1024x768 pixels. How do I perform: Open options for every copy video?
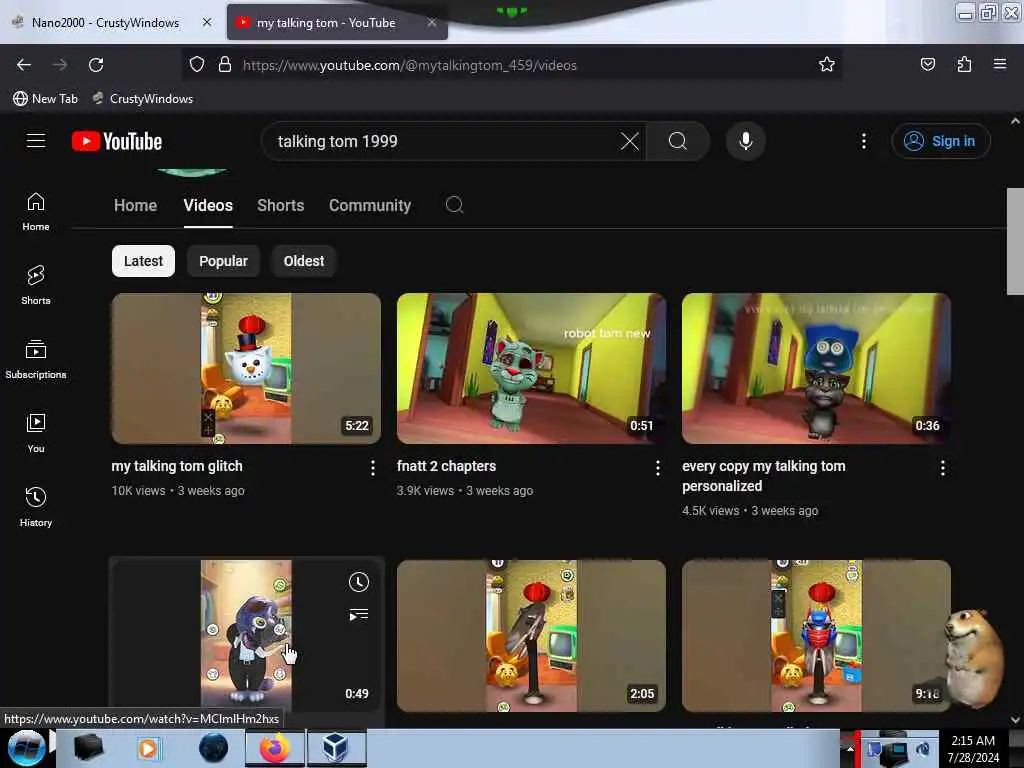click(942, 468)
